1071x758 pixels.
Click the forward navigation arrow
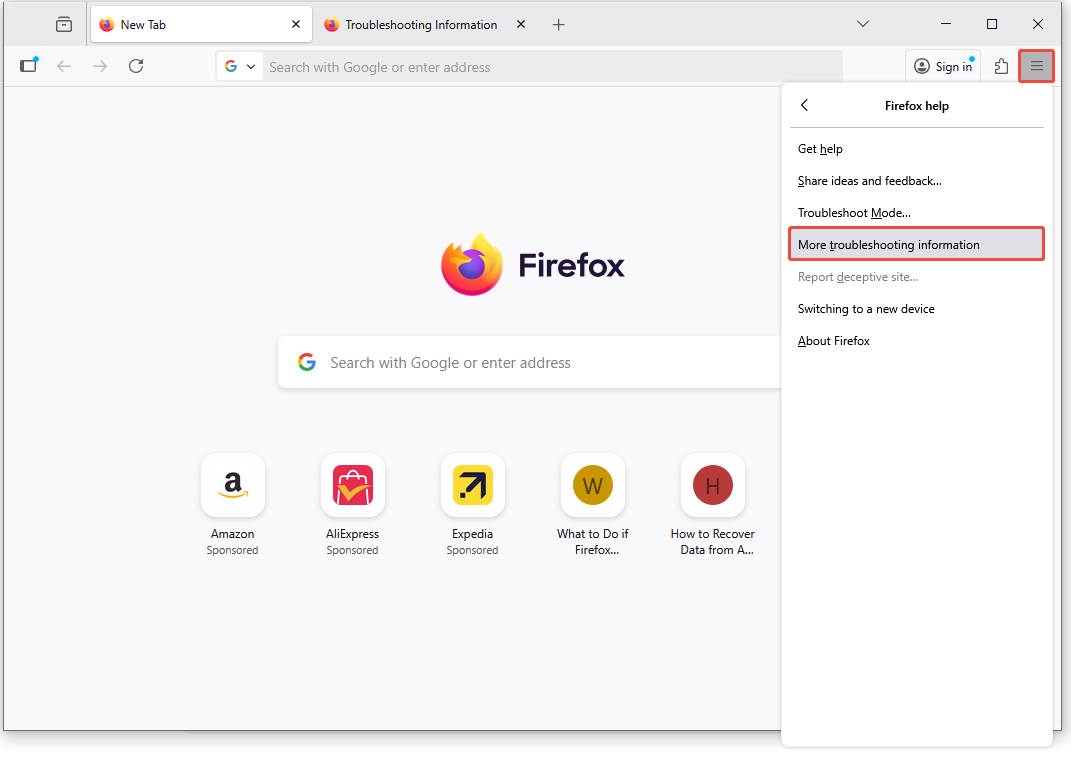coord(99,66)
